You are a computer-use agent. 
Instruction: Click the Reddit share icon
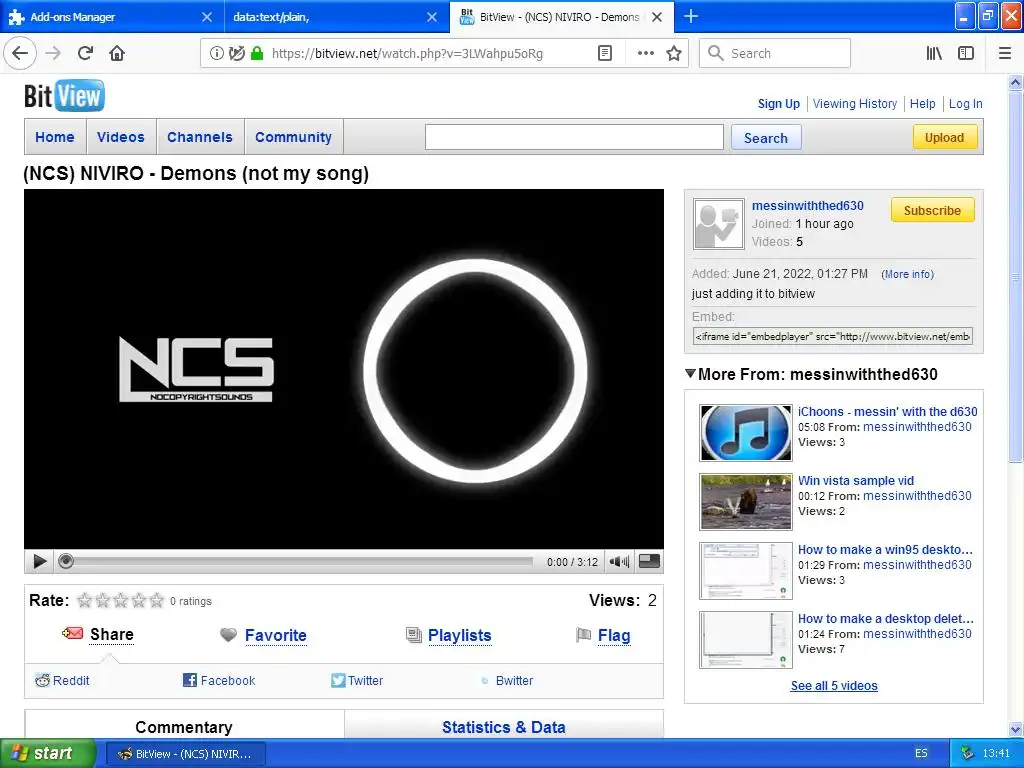tap(42, 680)
